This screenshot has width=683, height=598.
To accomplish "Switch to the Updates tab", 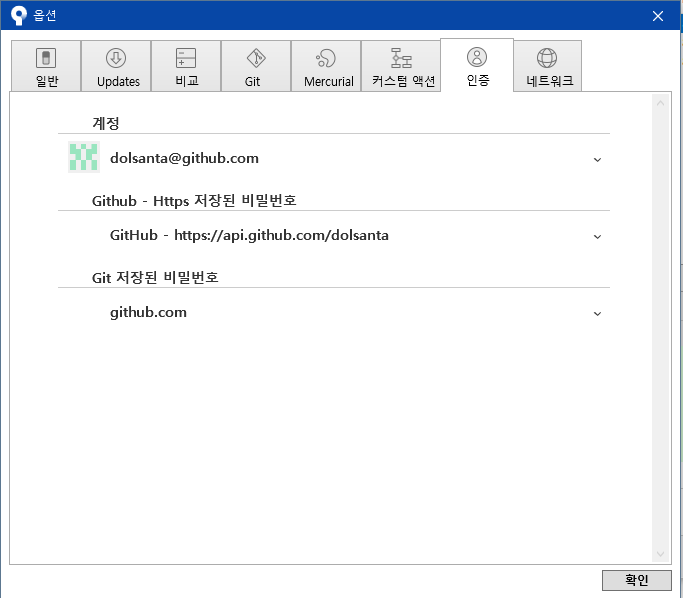I will point(116,66).
